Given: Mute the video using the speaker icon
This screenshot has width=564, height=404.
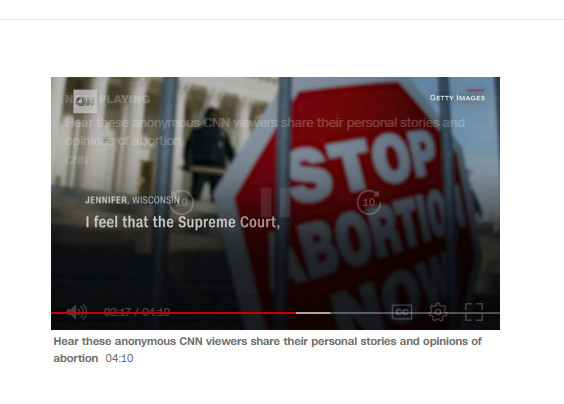Looking at the screenshot, I should tap(77, 312).
